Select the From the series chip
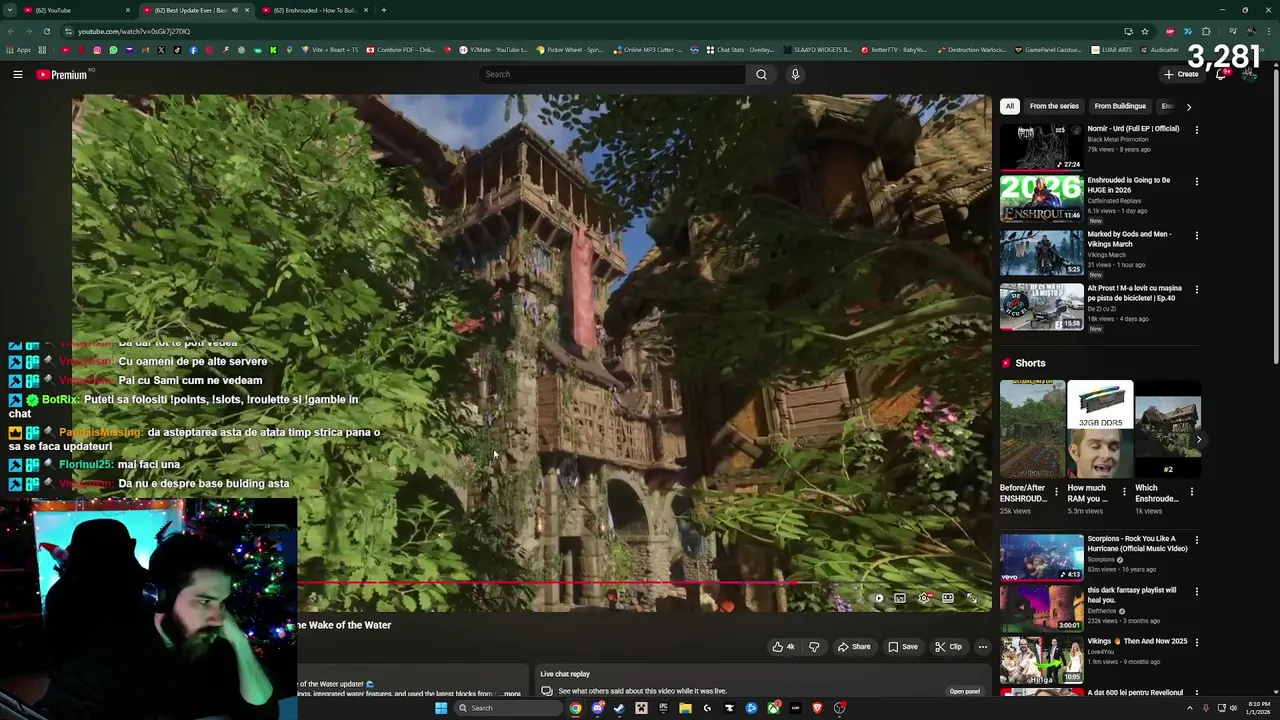This screenshot has height=720, width=1280. [1054, 106]
